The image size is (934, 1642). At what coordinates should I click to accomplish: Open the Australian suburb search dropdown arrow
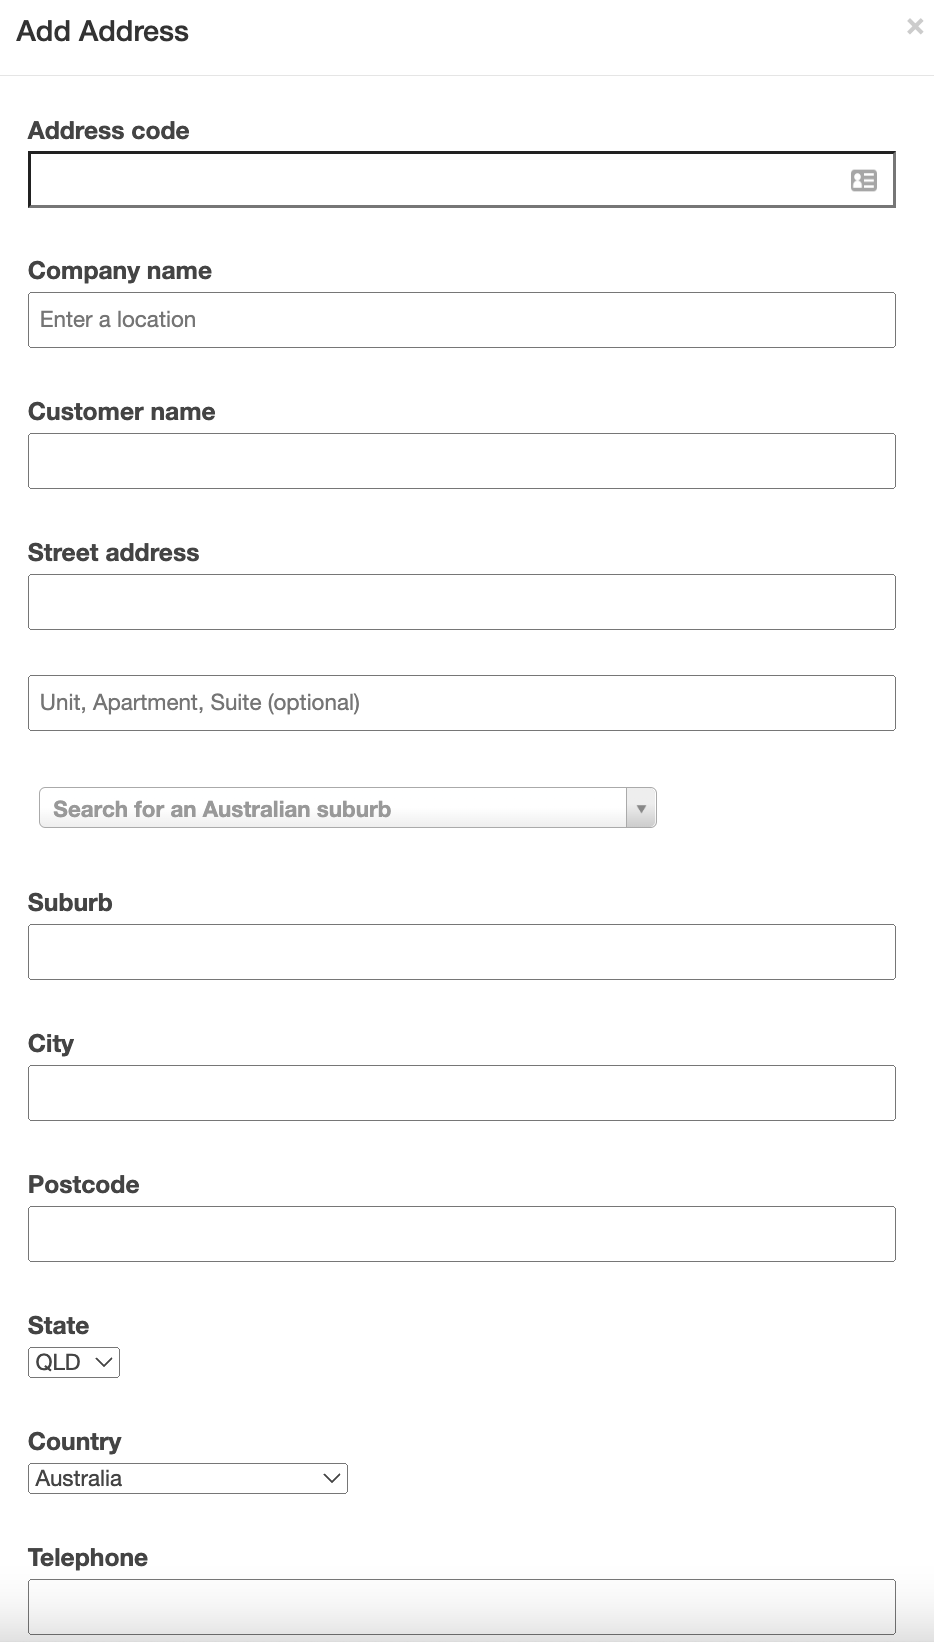click(641, 807)
